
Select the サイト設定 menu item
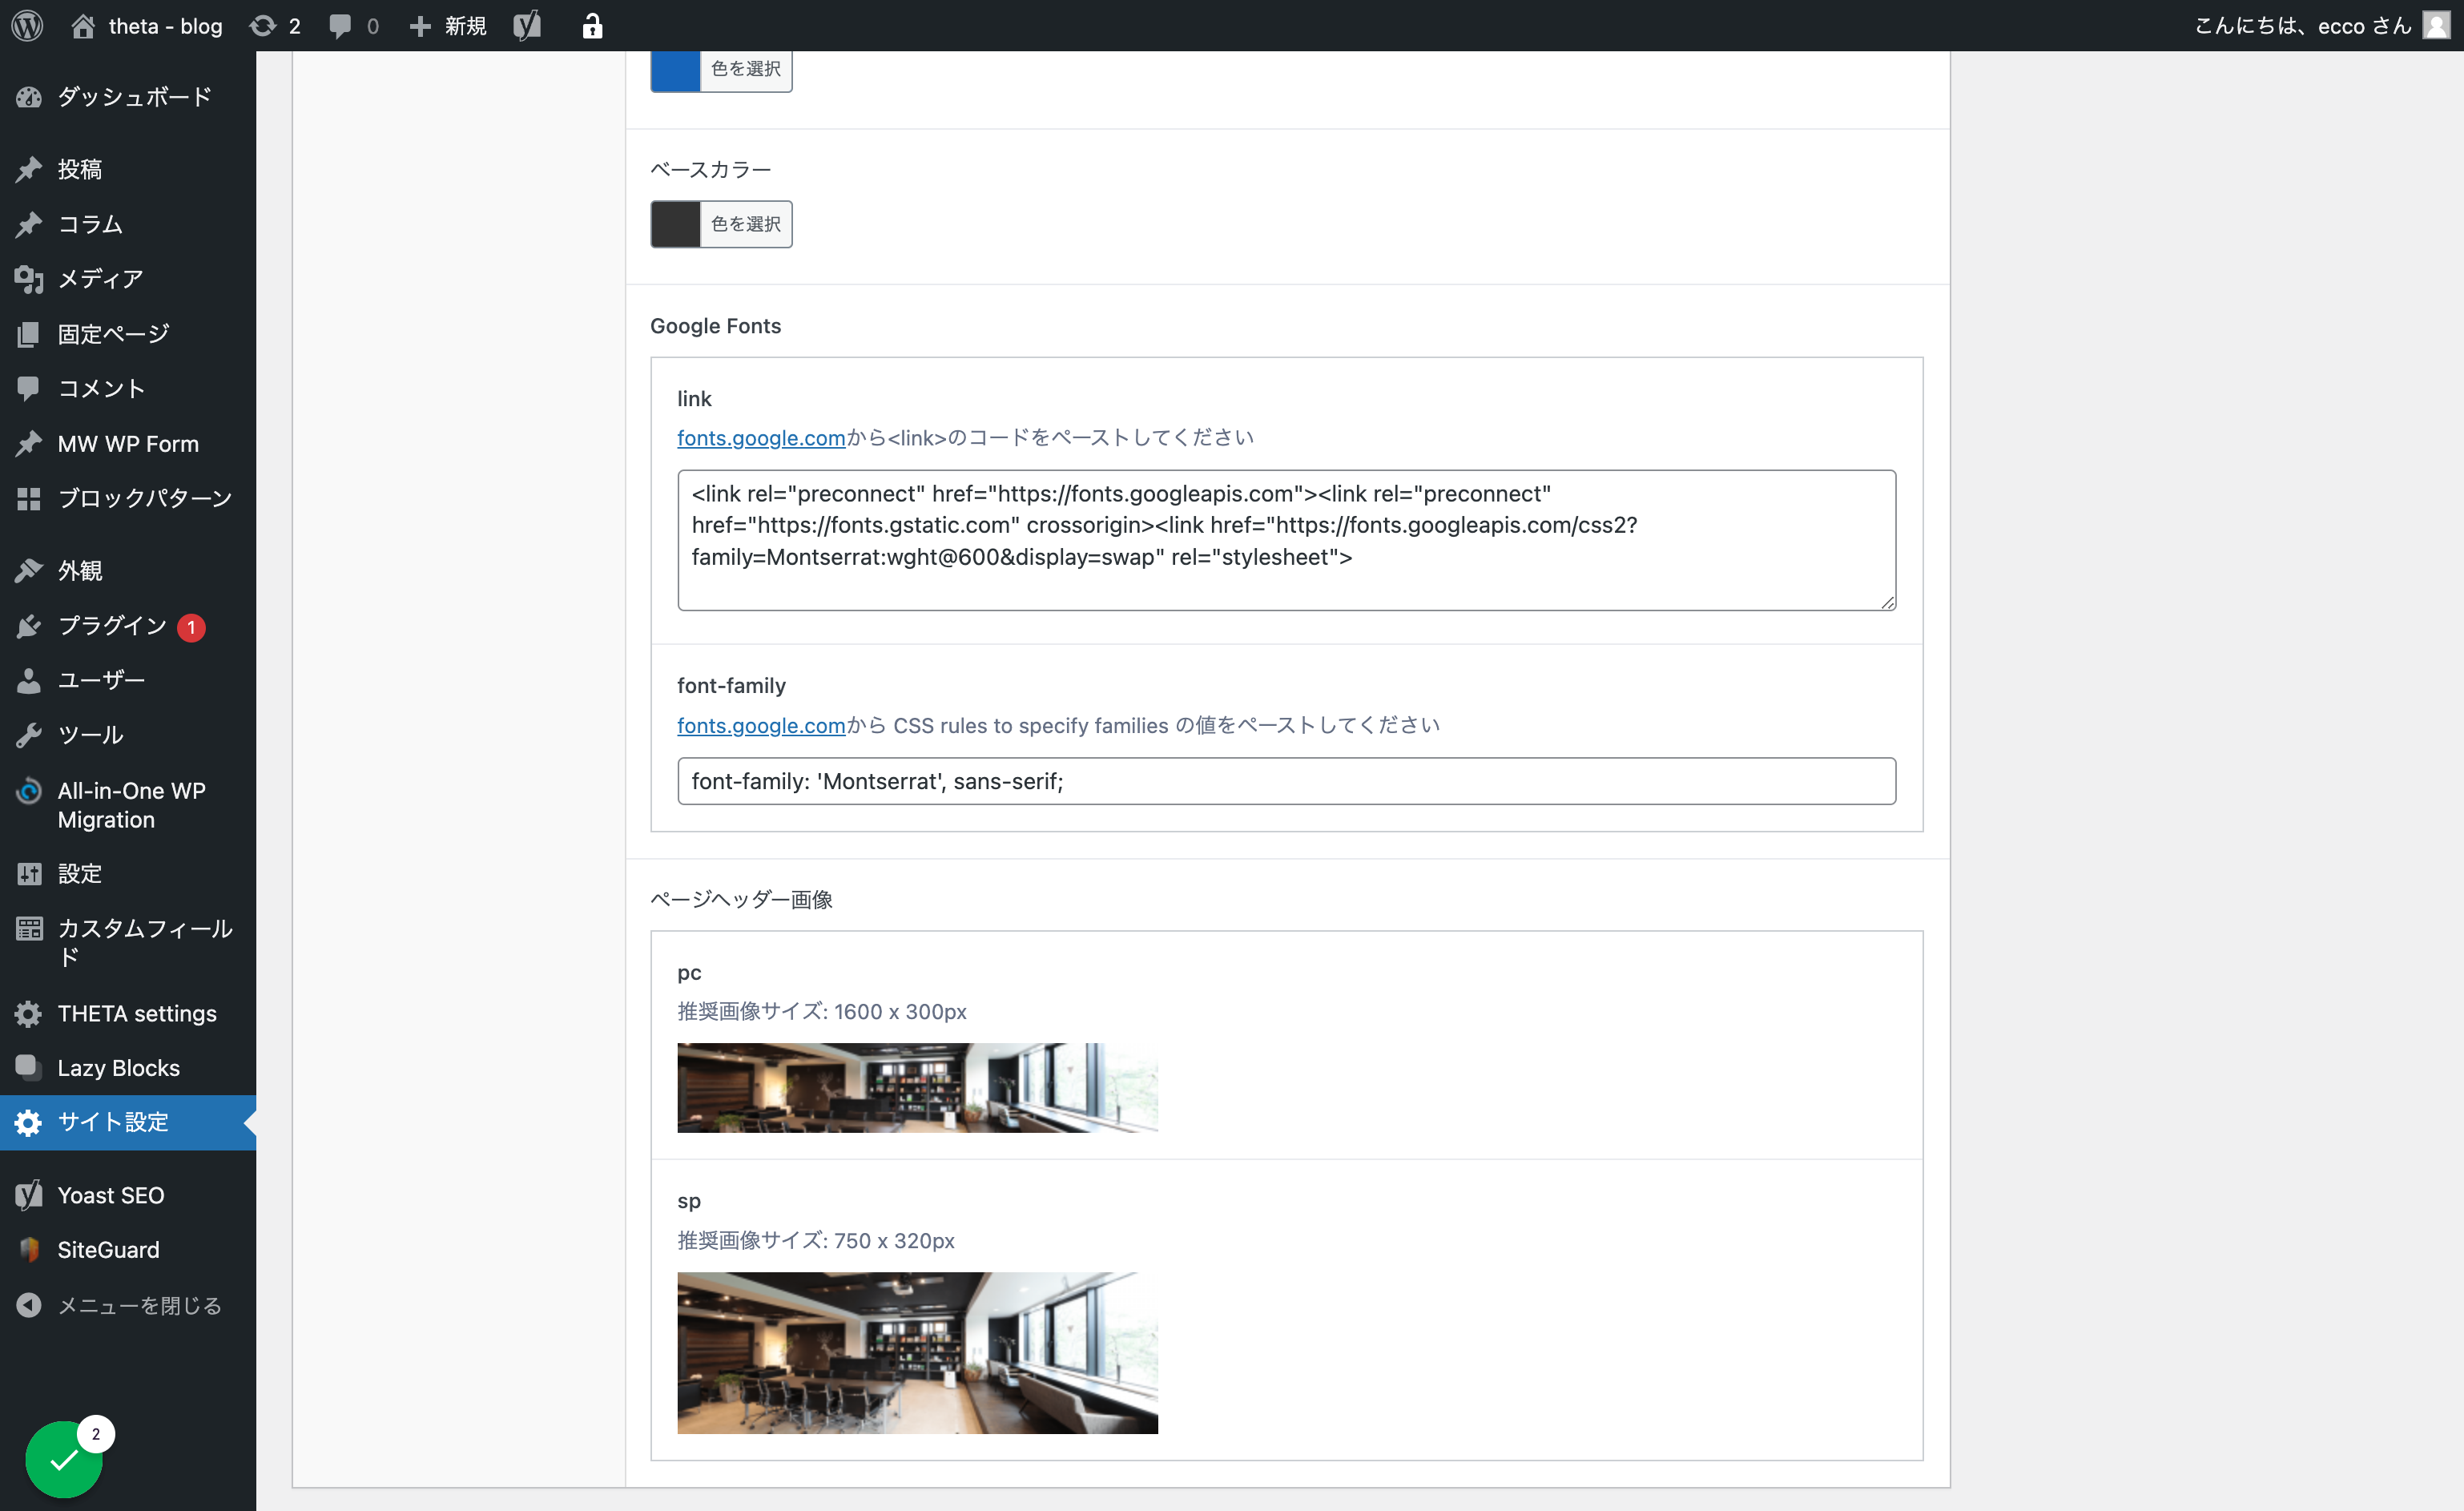(x=128, y=1122)
